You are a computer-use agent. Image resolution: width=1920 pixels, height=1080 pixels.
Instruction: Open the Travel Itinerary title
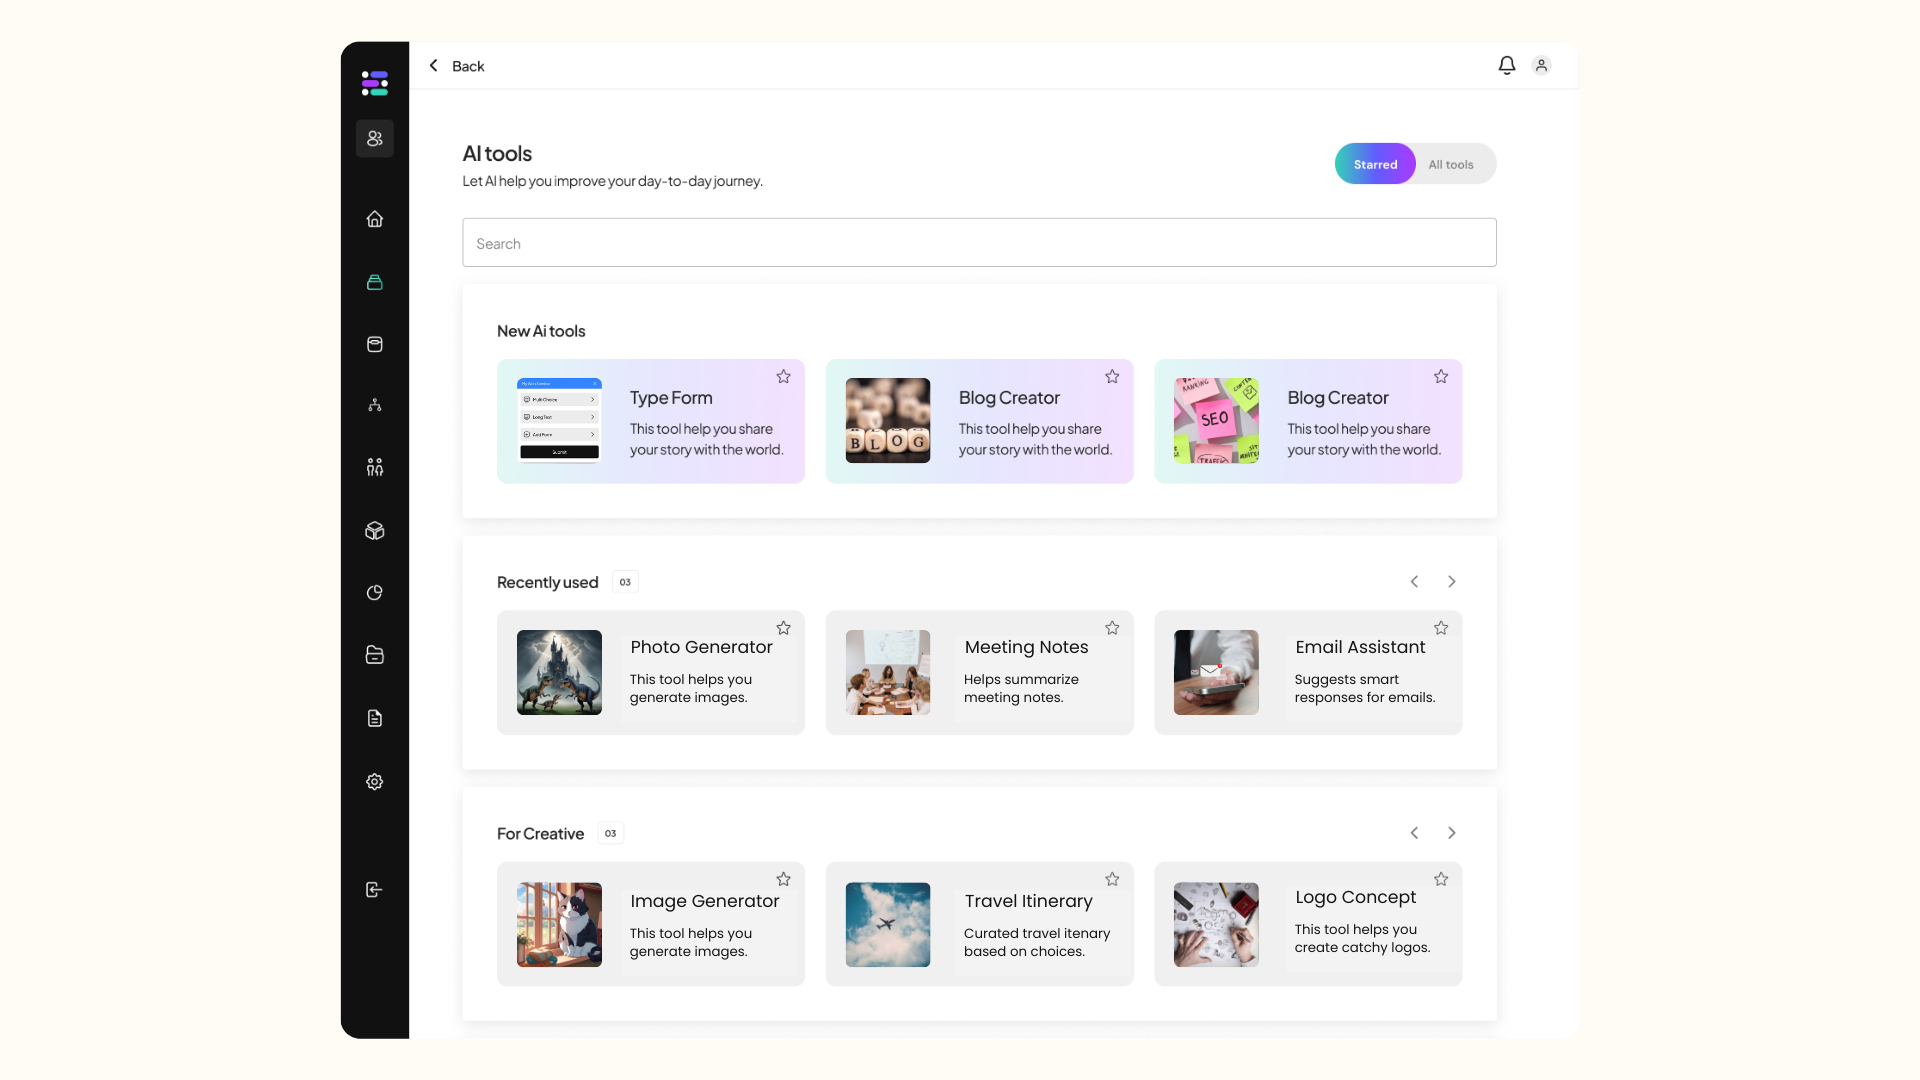(1028, 901)
